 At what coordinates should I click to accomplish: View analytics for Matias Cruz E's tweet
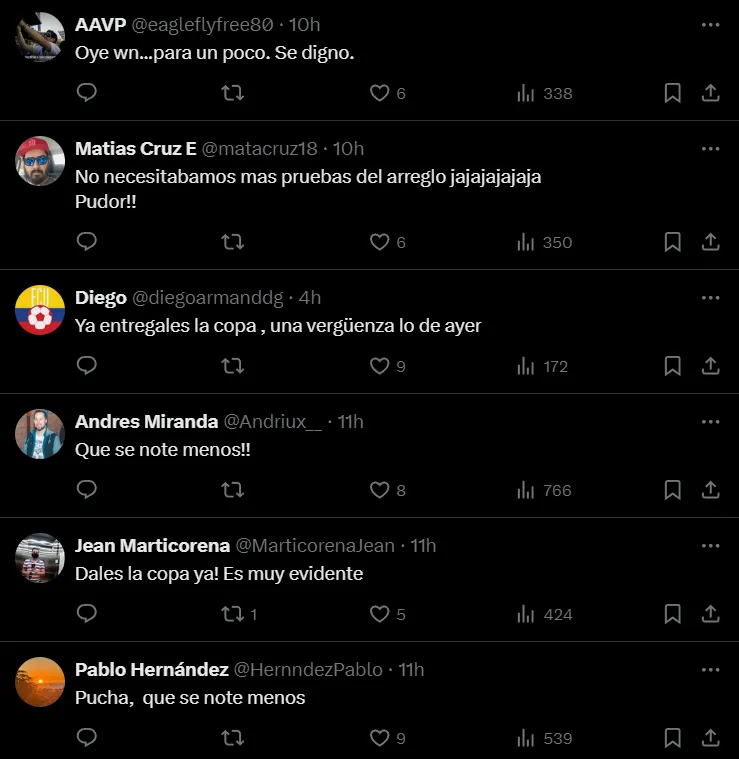544,242
